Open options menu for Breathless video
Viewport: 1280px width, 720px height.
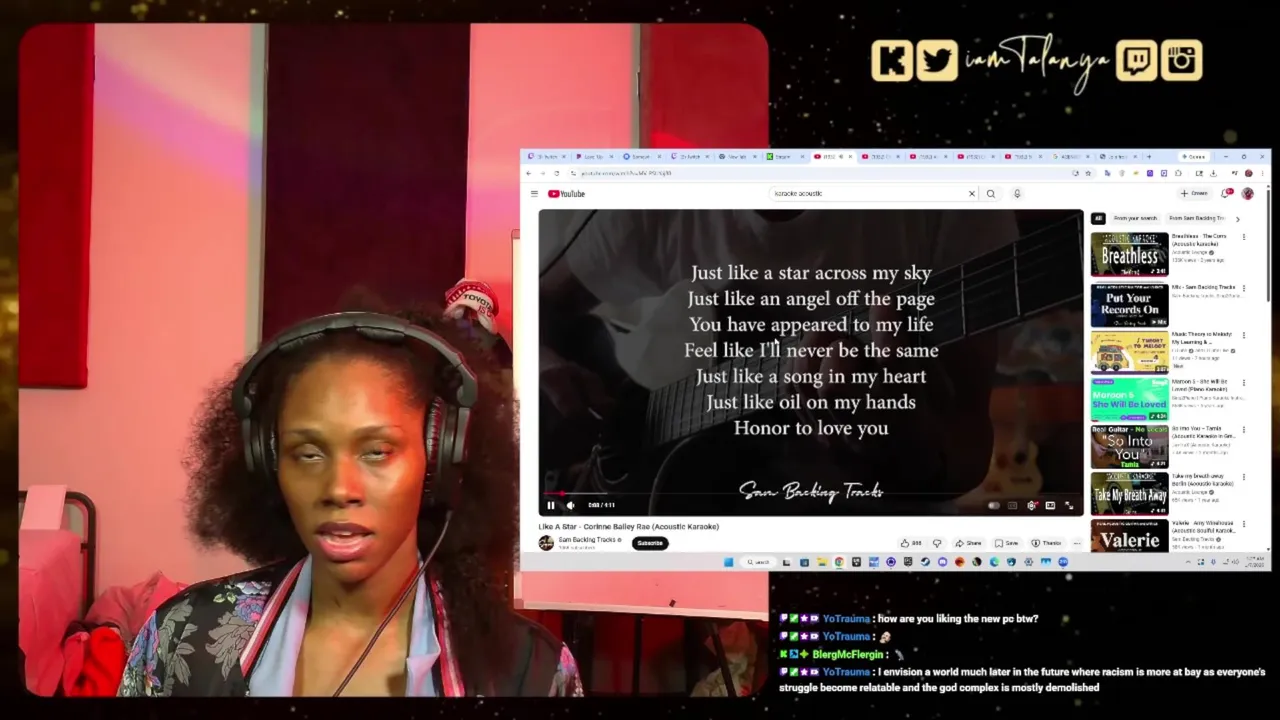1244,237
